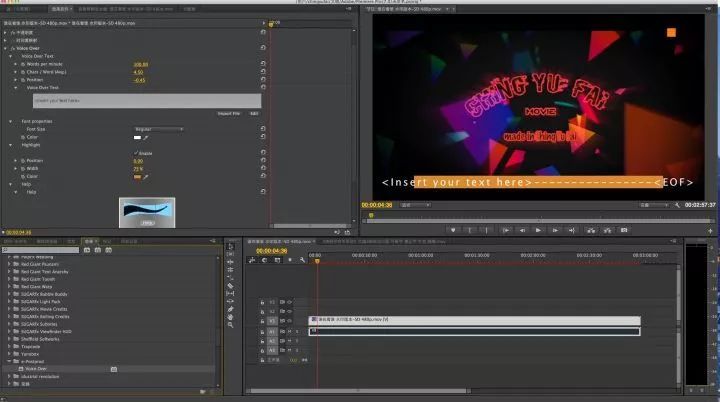The width and height of the screenshot is (720, 402).
Task: Open the Font Size Regular dropdown
Action: (x=158, y=129)
